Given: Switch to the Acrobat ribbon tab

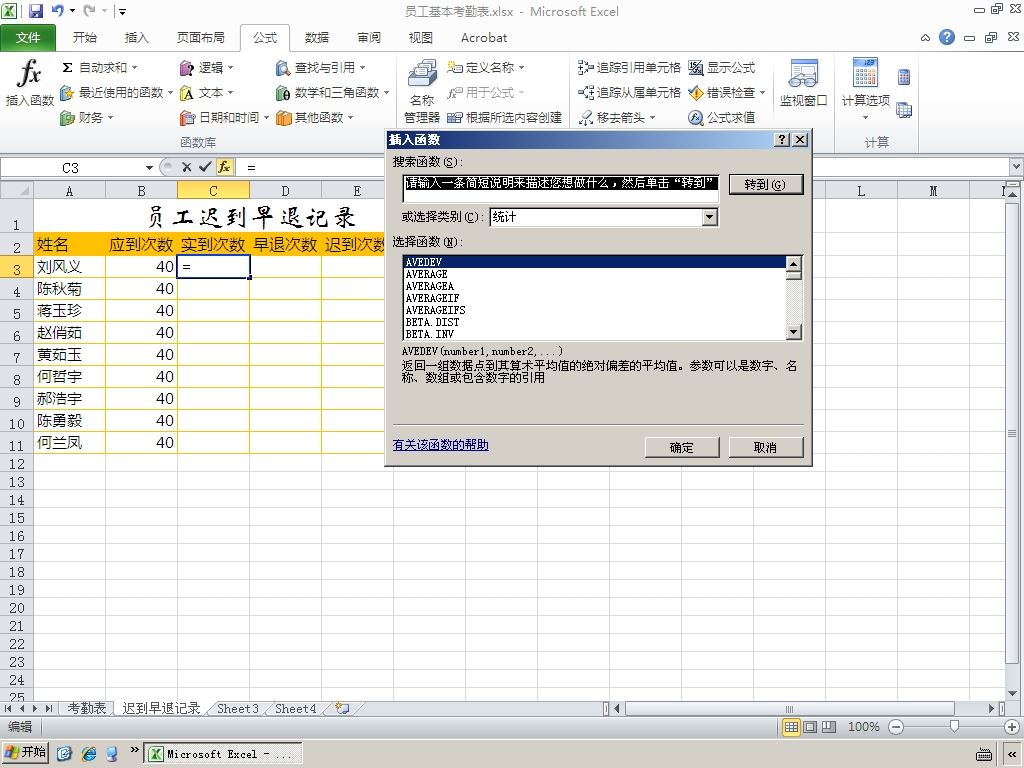Looking at the screenshot, I should point(484,38).
